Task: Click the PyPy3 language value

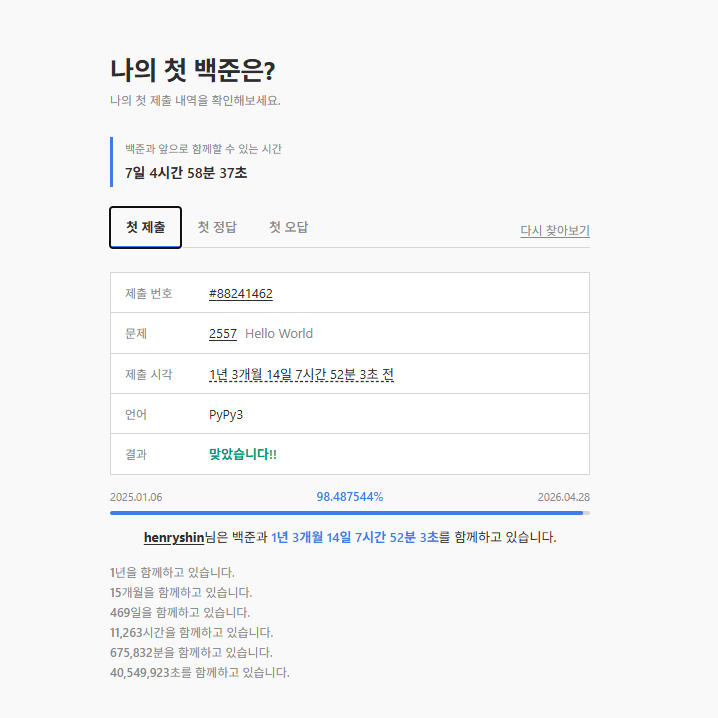Action: point(226,414)
